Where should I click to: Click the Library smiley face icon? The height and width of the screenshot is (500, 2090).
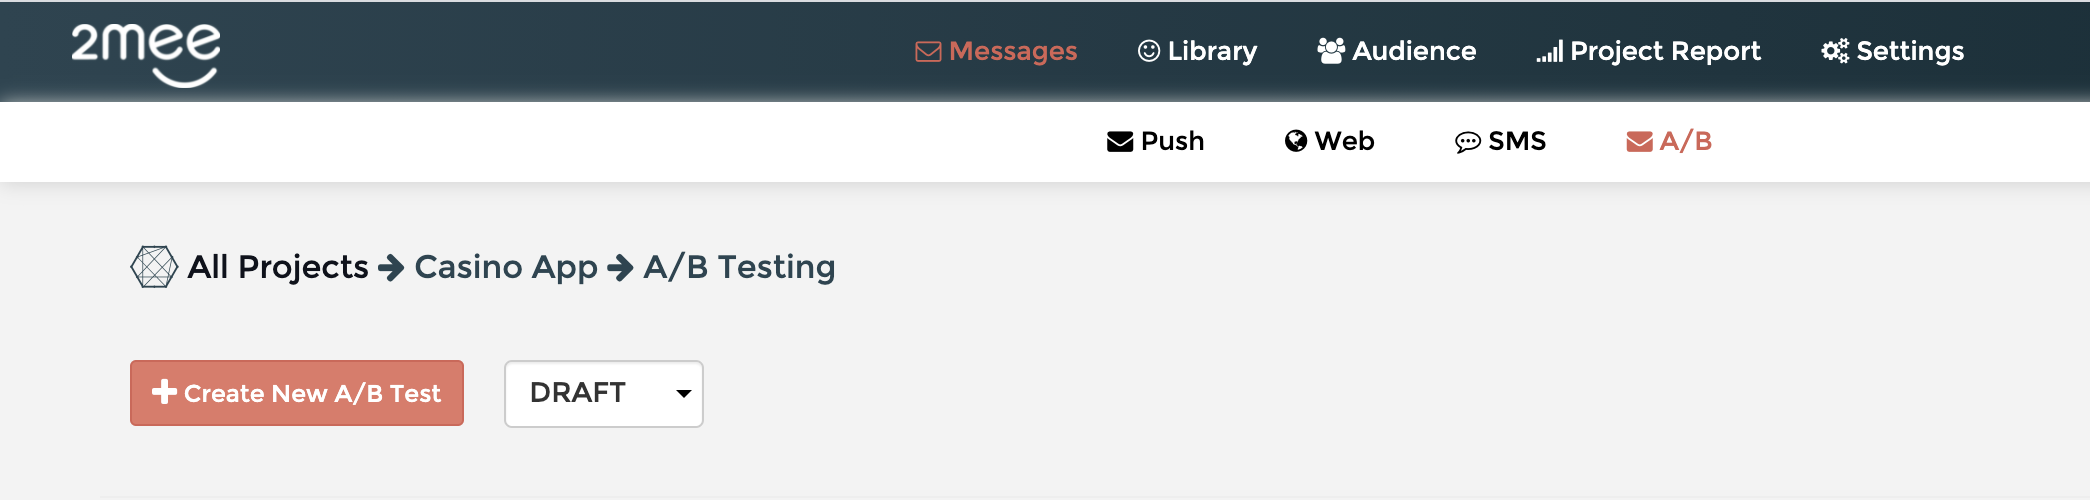pos(1149,51)
